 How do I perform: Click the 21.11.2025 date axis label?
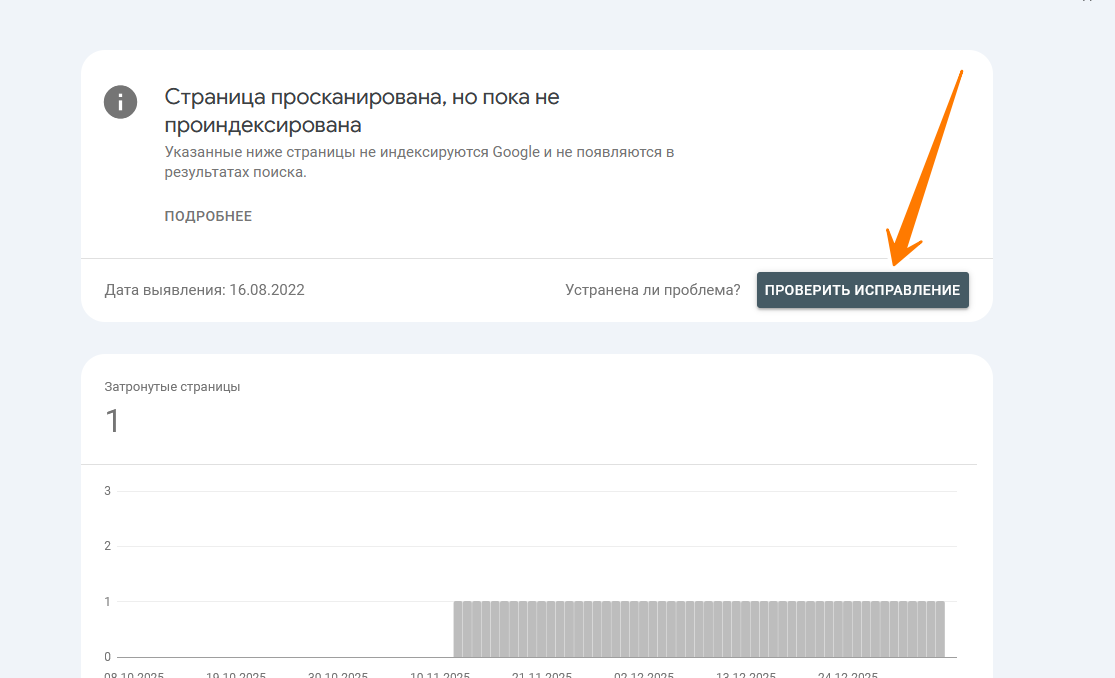pyautogui.click(x=541, y=674)
